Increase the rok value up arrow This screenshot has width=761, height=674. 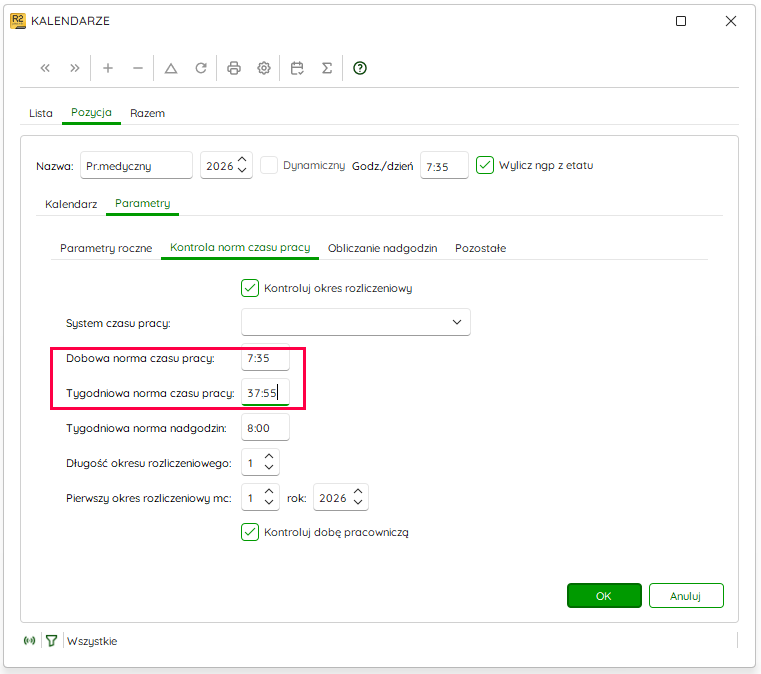pos(358,492)
